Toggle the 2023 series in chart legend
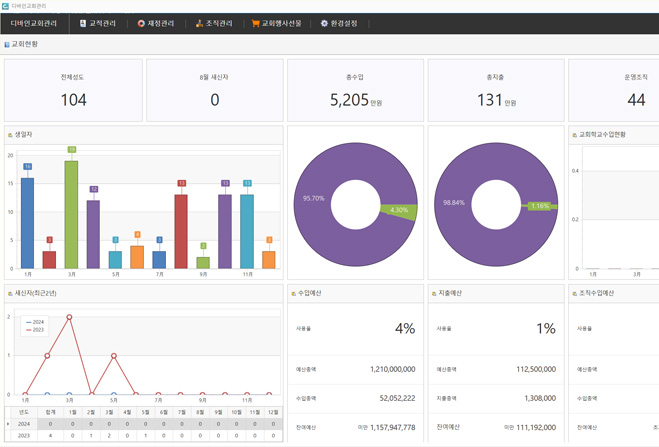 38,329
